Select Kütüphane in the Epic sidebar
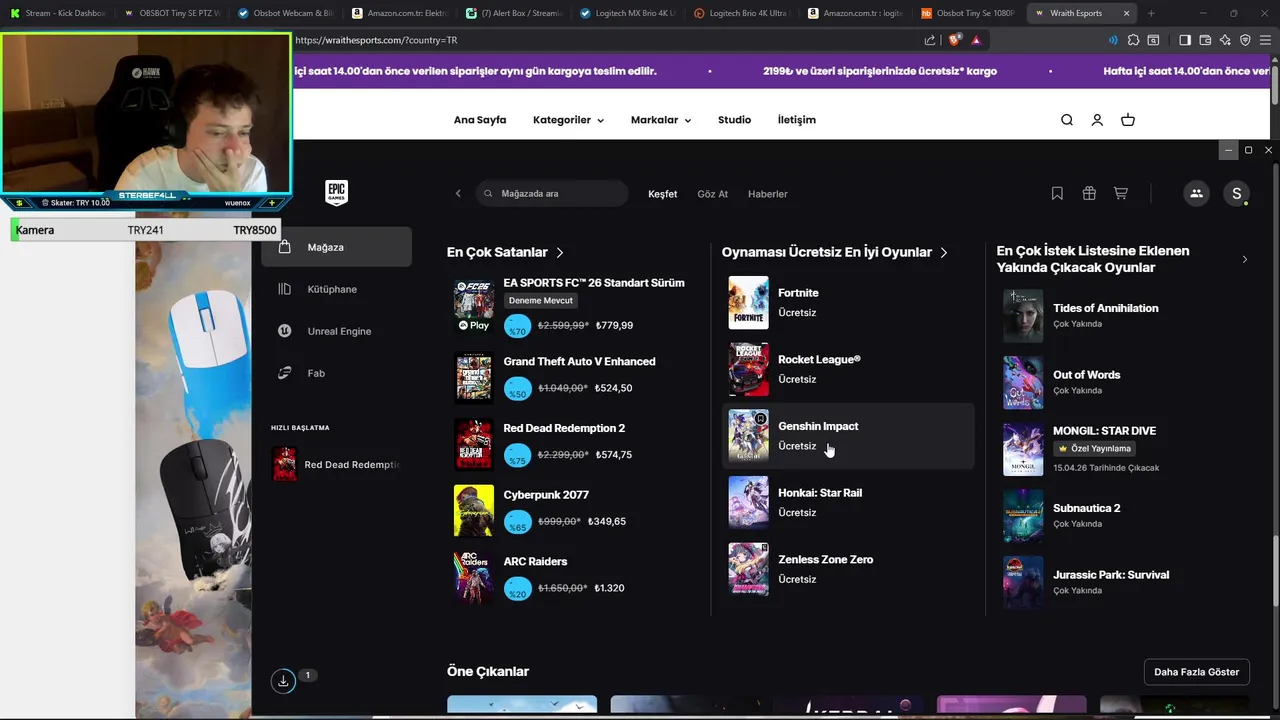The image size is (1280, 720). coord(336,289)
